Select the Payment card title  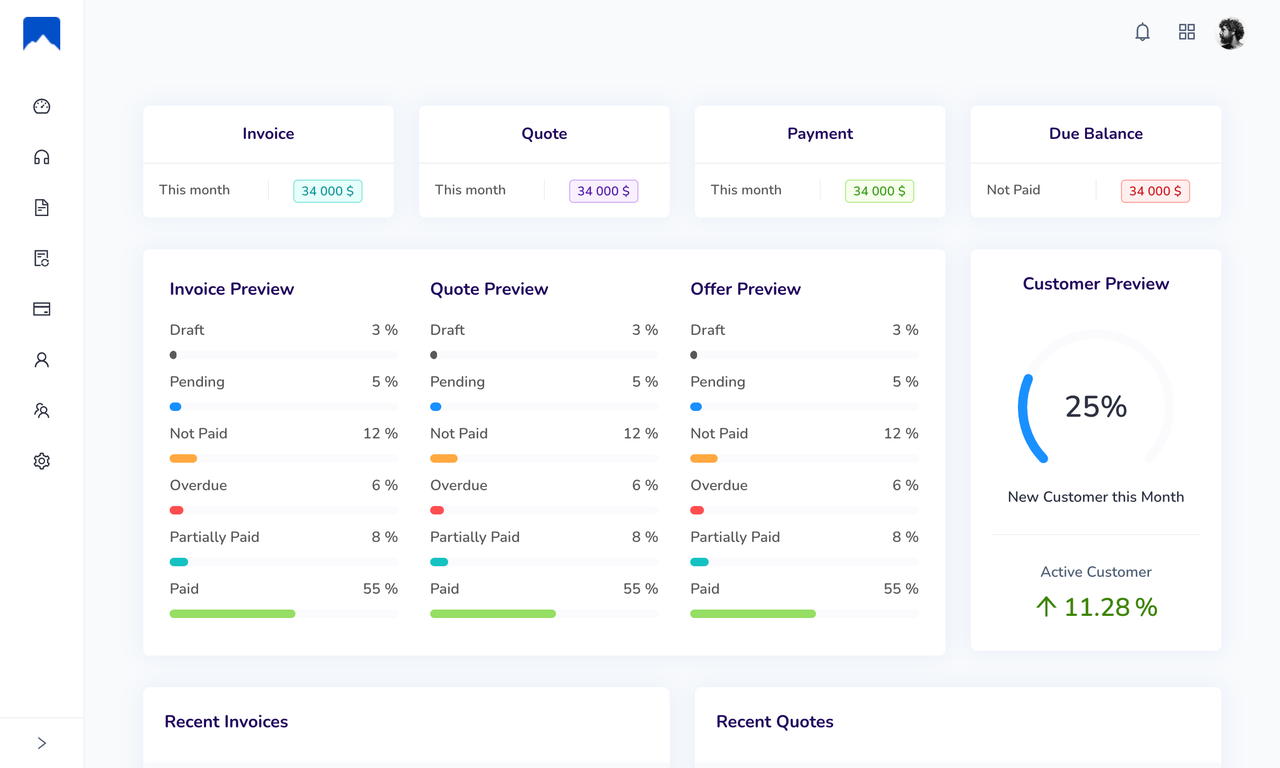point(820,134)
